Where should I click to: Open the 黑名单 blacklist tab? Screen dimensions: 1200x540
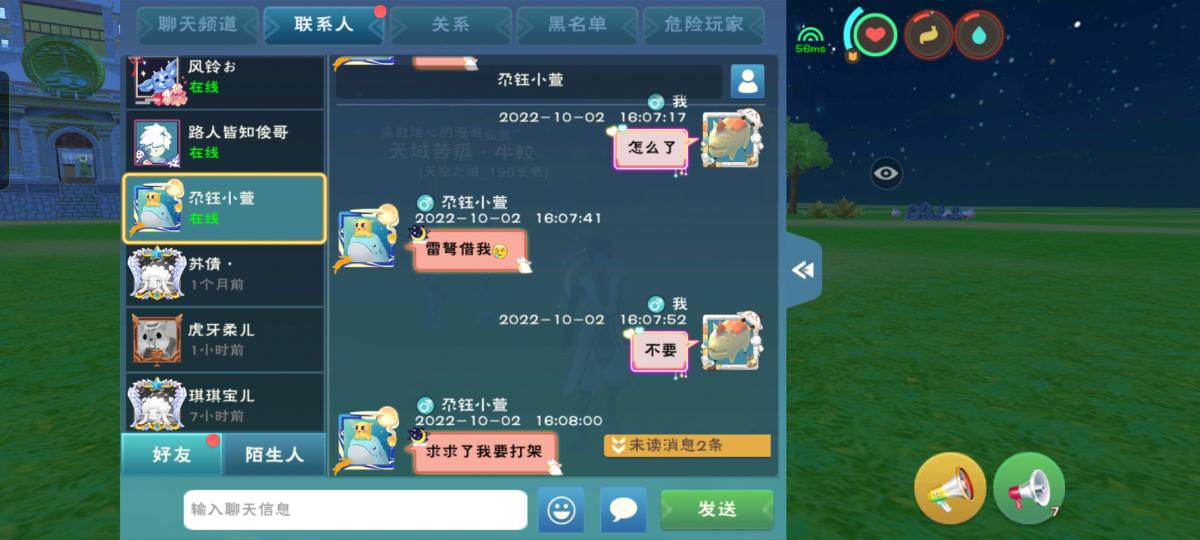(577, 25)
